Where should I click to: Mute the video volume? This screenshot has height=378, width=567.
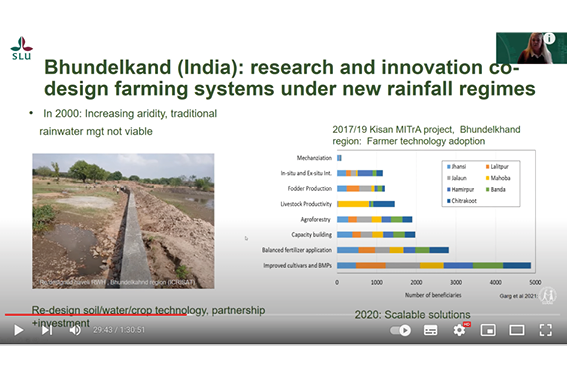(75, 330)
